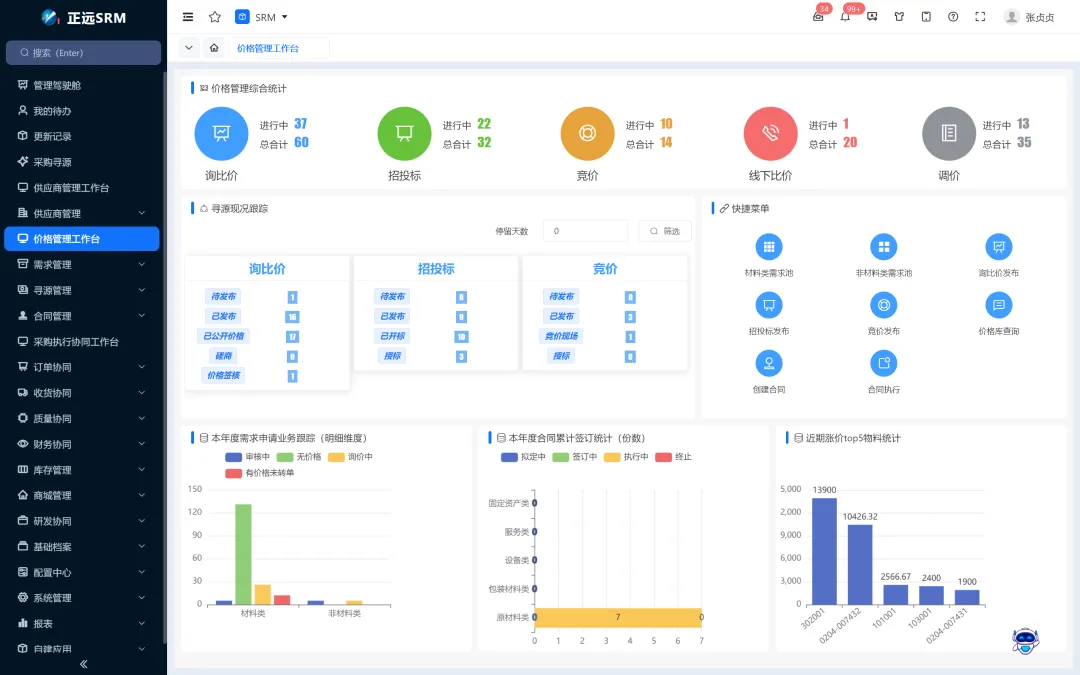Open 询比价发布 shortcut icon
The height and width of the screenshot is (675, 1080).
pos(999,247)
